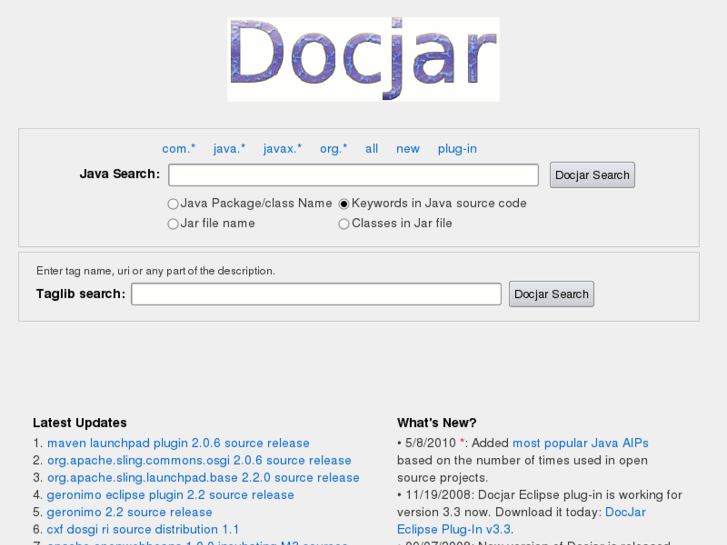The image size is (727, 545).
Task: Open geronimo eclipse plugin 2.2 source release
Action: point(170,495)
